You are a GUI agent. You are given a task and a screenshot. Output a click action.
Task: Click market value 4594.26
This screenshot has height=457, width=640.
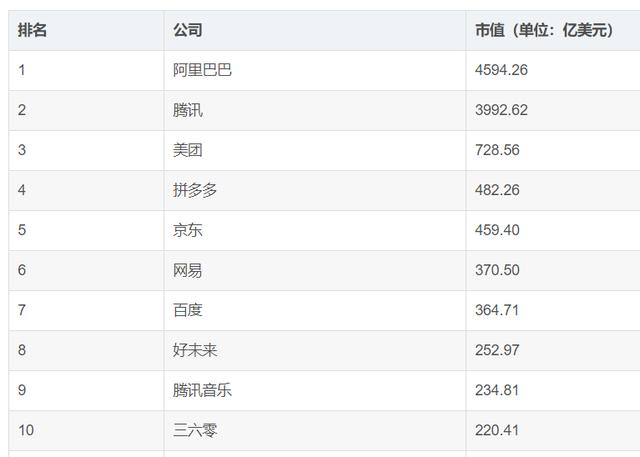click(x=501, y=70)
